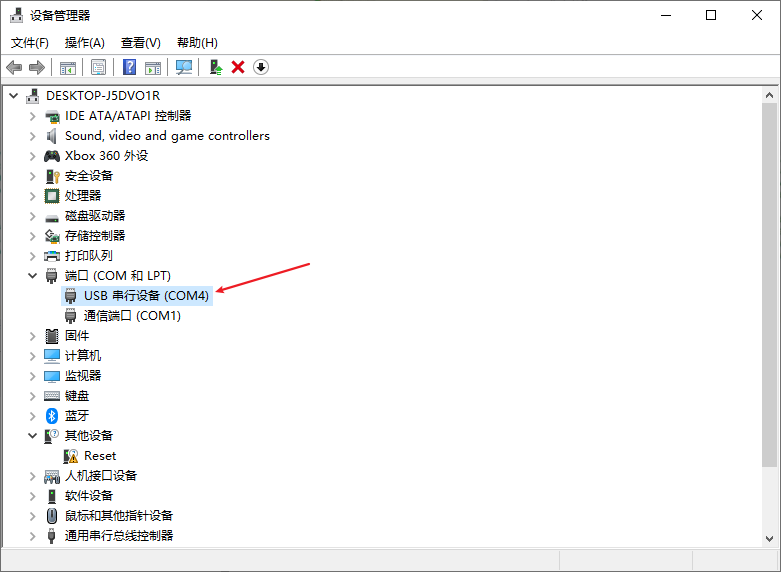781x572 pixels.
Task: Expand the 蓝牙 node chevron
Action: 33,416
